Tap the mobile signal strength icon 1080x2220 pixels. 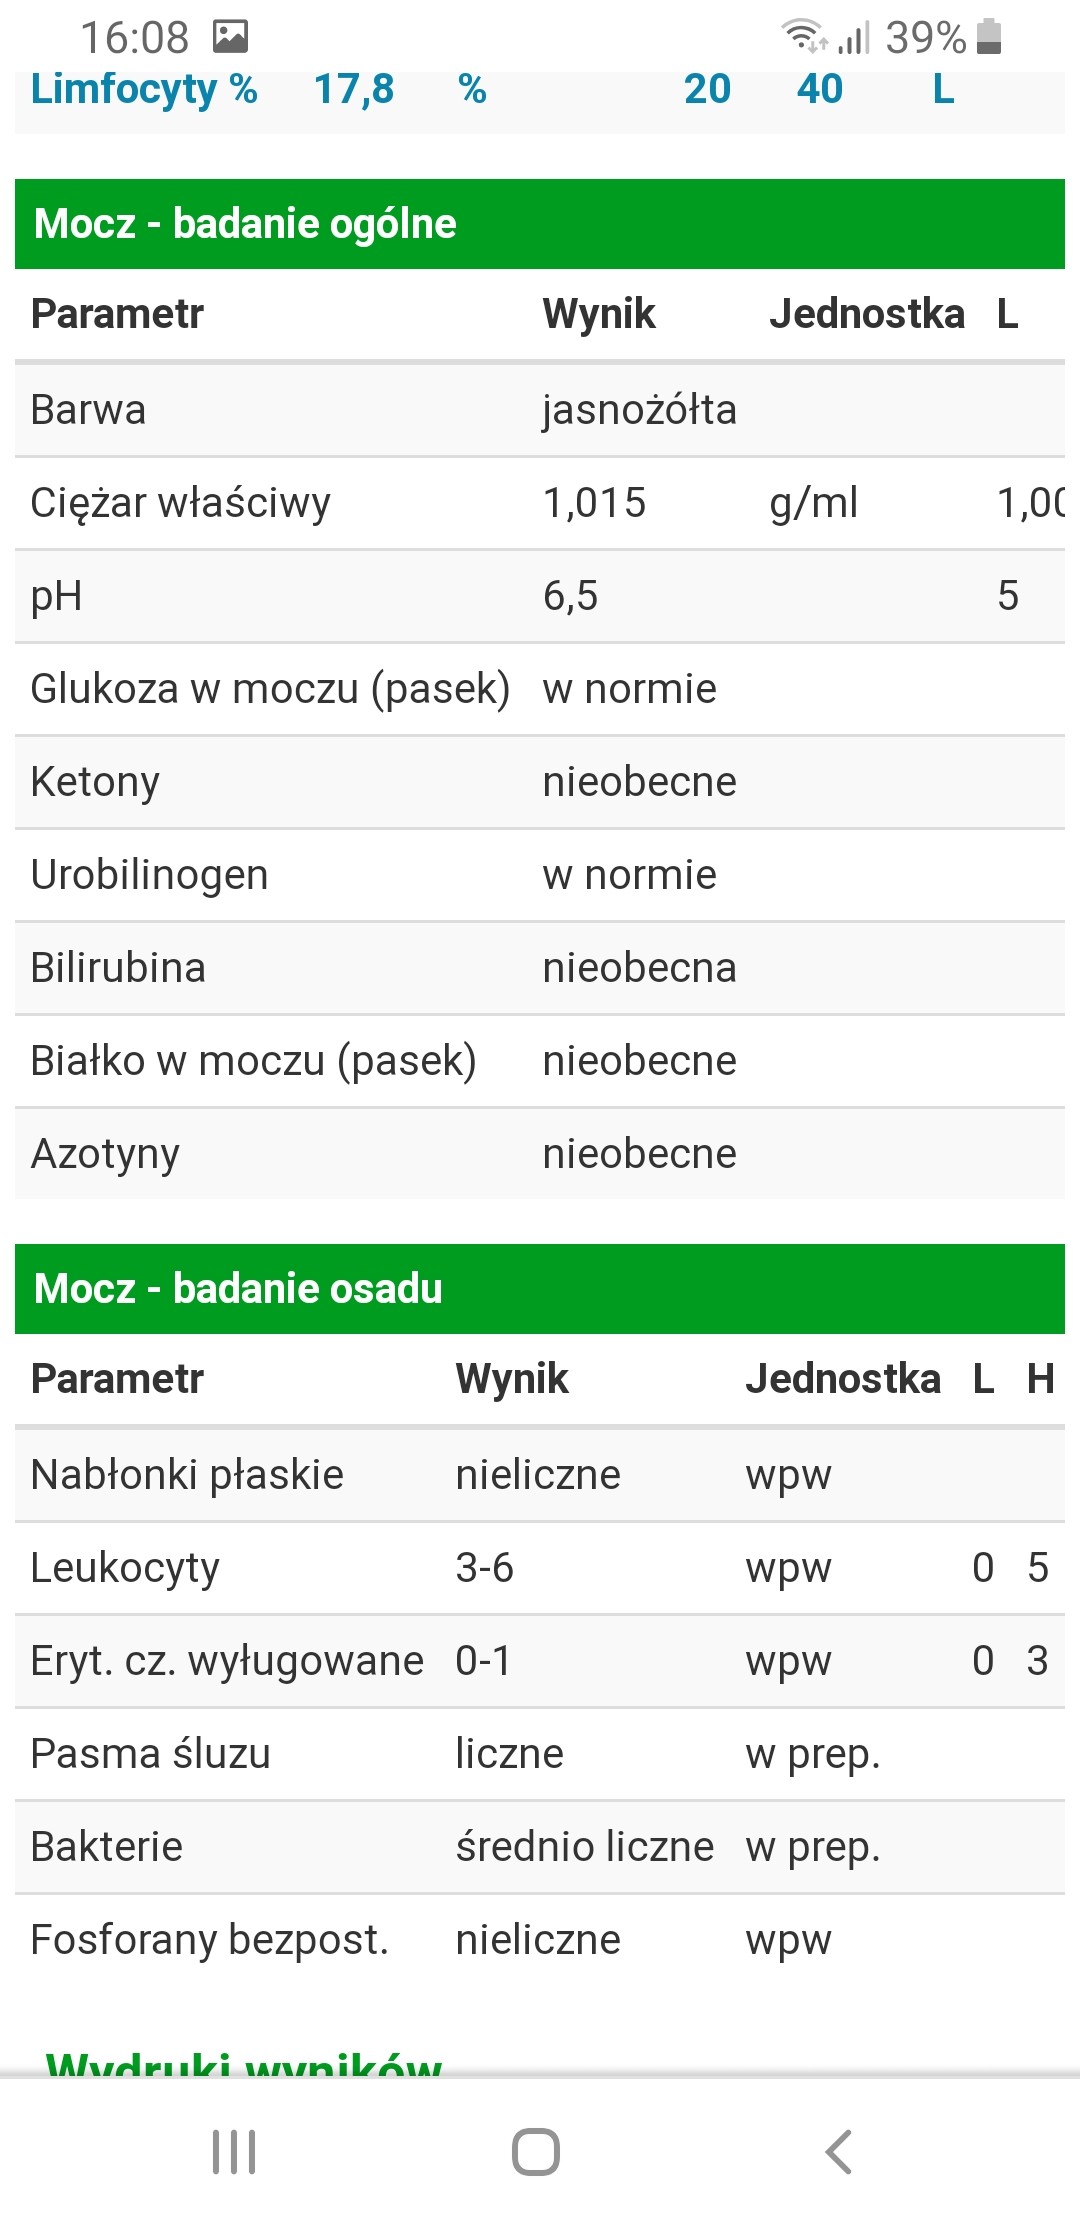(855, 37)
